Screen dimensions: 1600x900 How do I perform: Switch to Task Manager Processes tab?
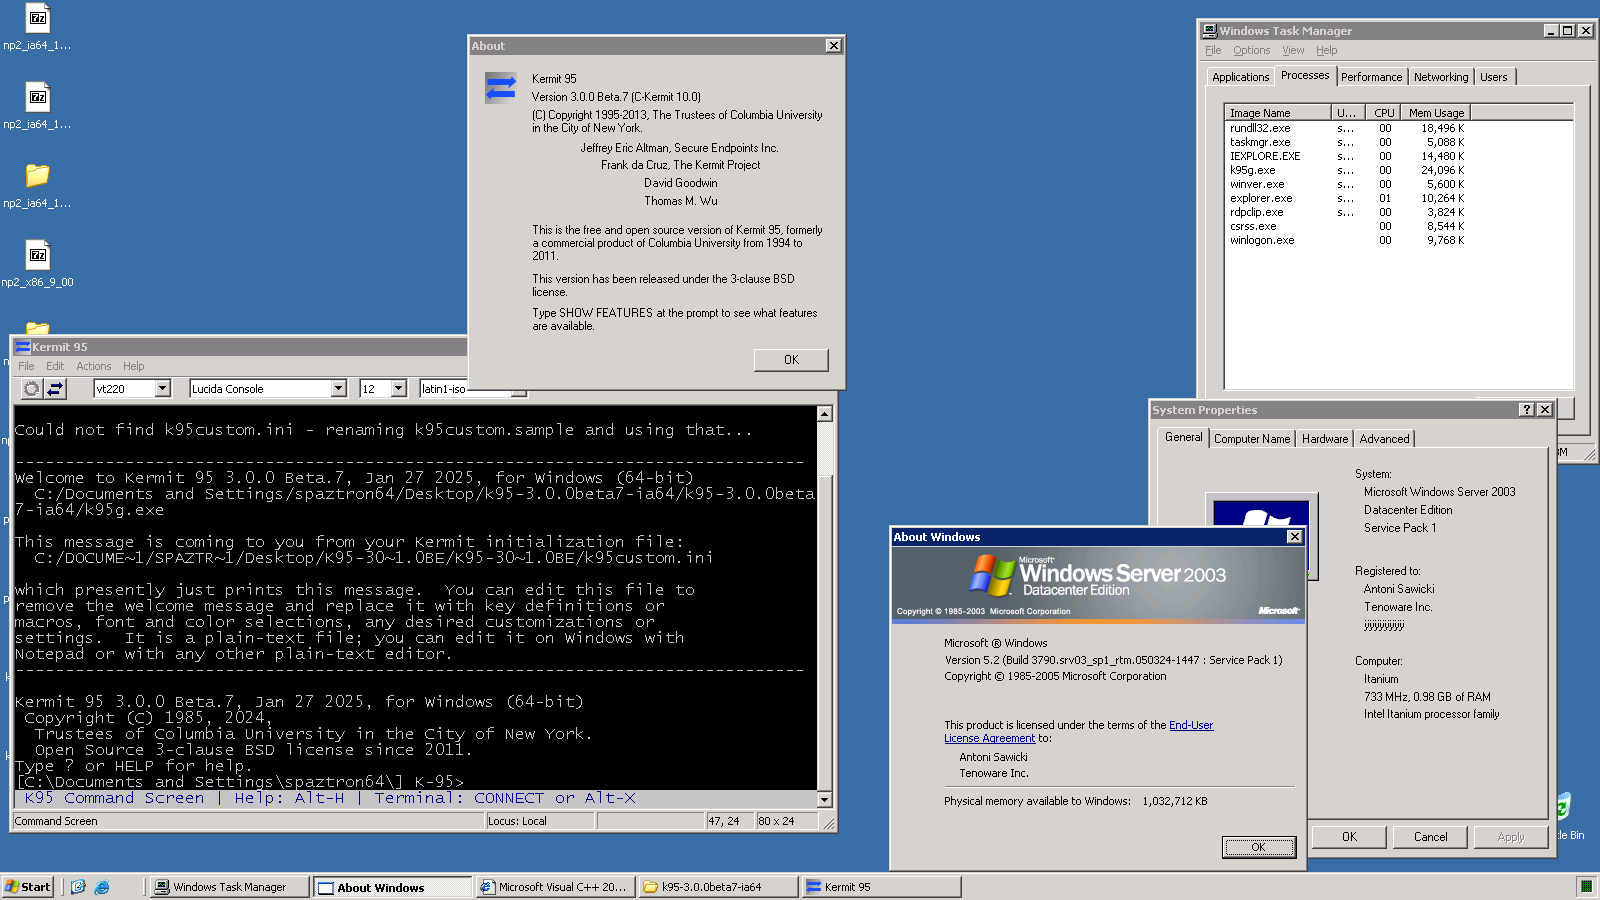1305,75
